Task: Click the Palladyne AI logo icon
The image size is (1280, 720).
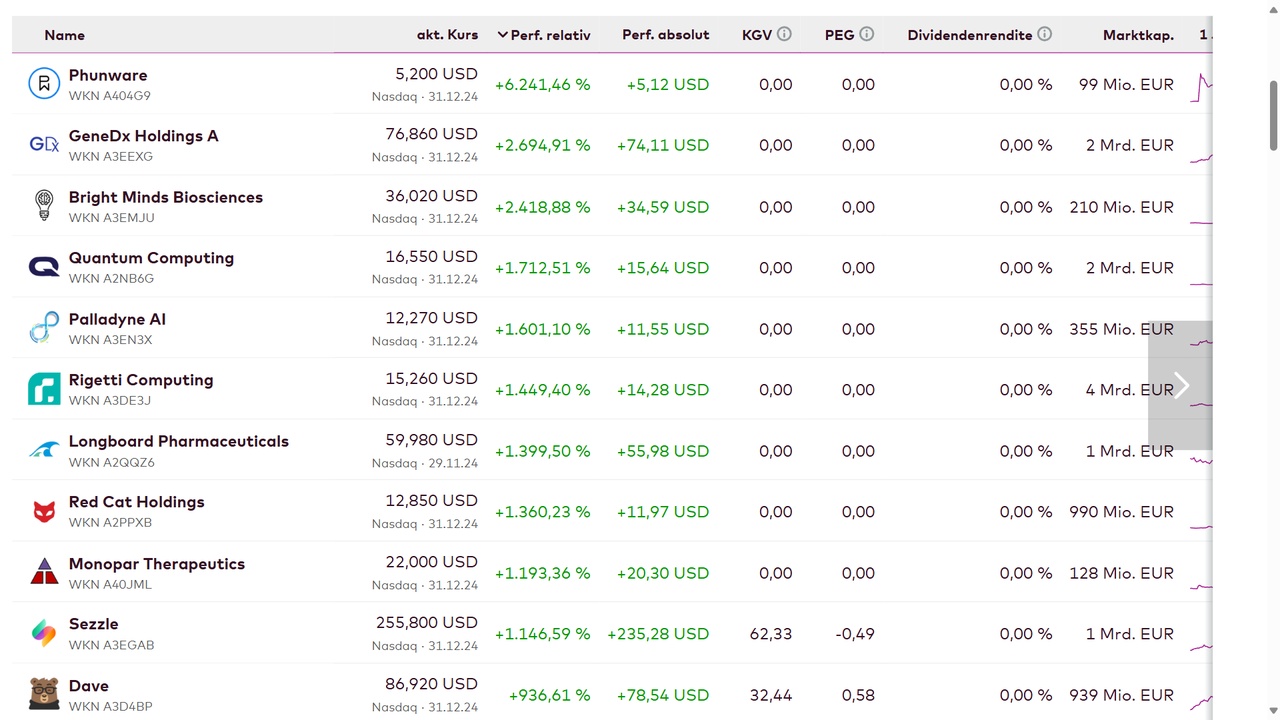Action: (x=44, y=328)
